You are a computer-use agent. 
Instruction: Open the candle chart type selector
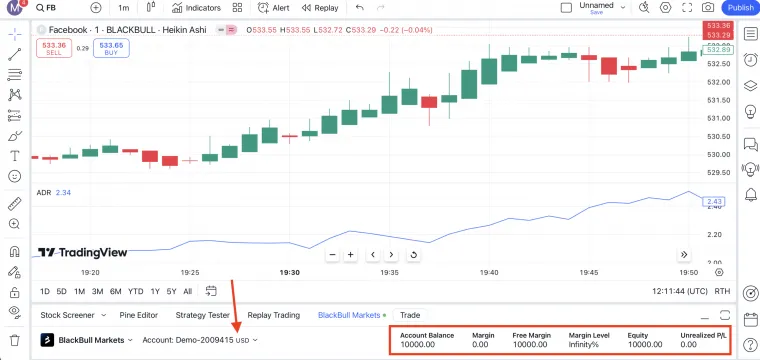[151, 8]
